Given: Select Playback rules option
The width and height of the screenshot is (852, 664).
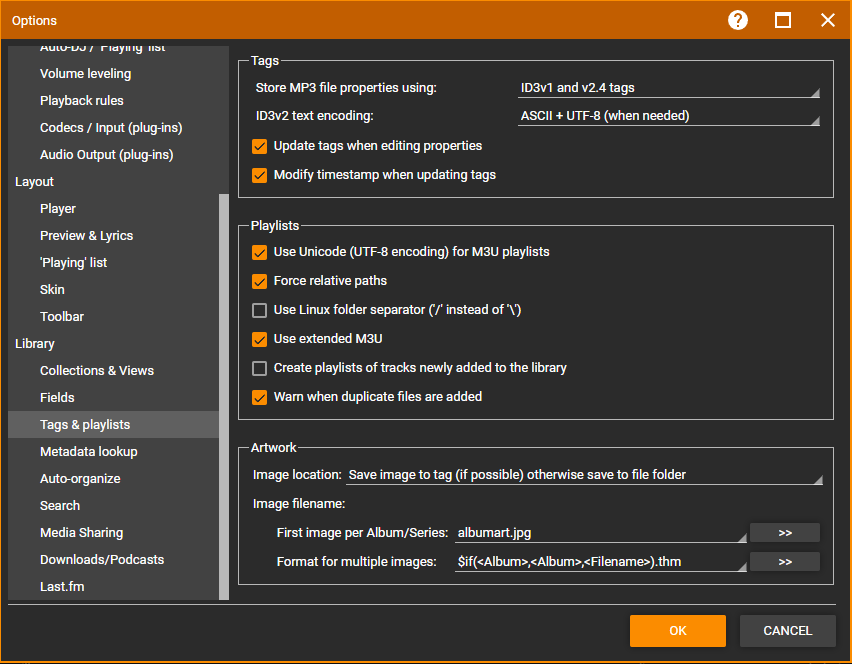Looking at the screenshot, I should tap(113, 101).
